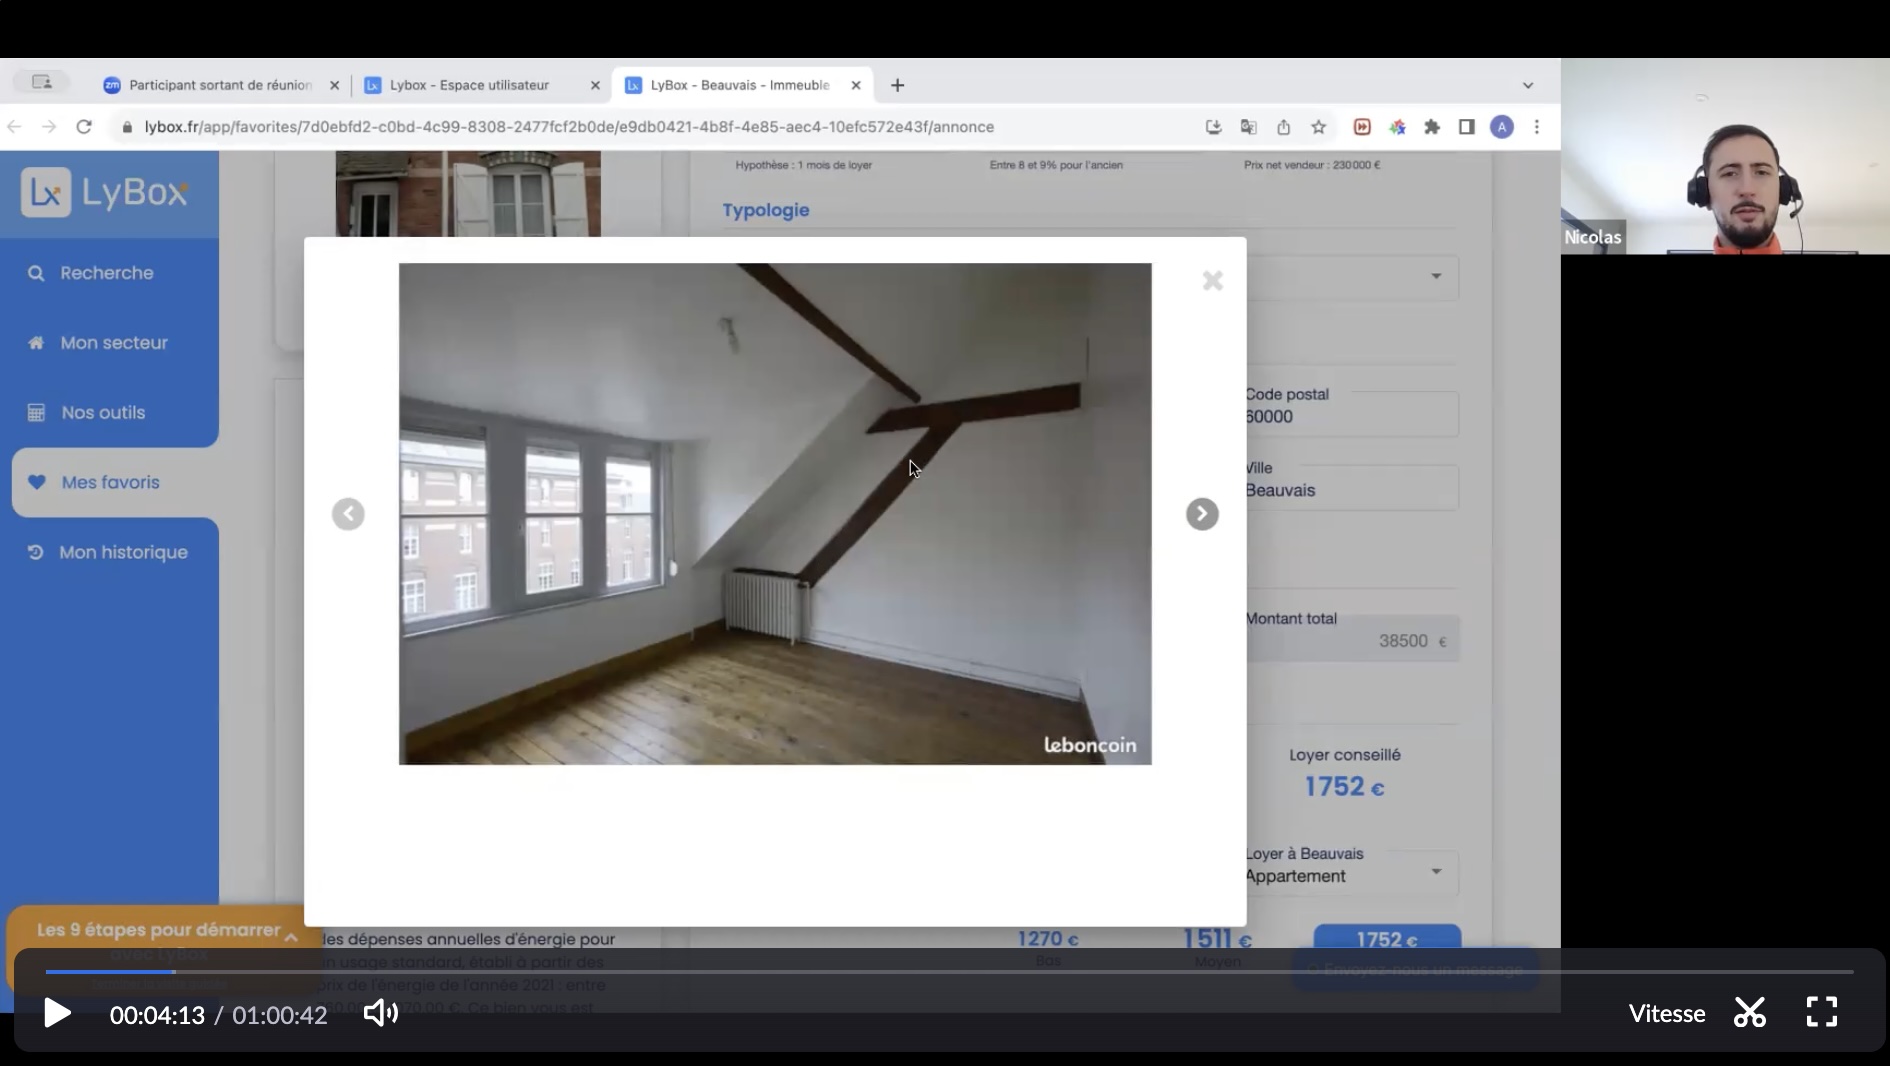
Task: Open the Vitesse speed menu
Action: click(1666, 1013)
